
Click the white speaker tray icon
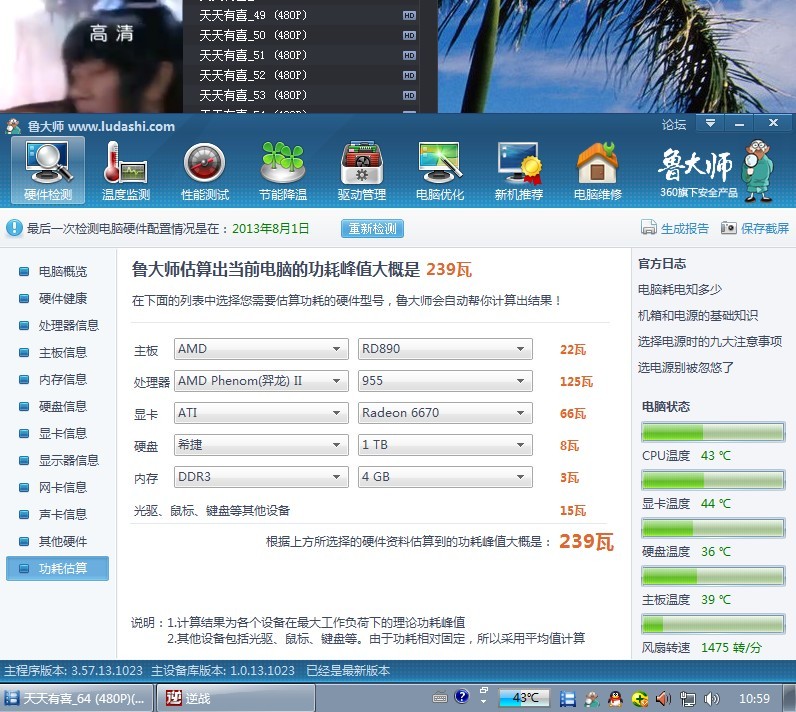711,699
